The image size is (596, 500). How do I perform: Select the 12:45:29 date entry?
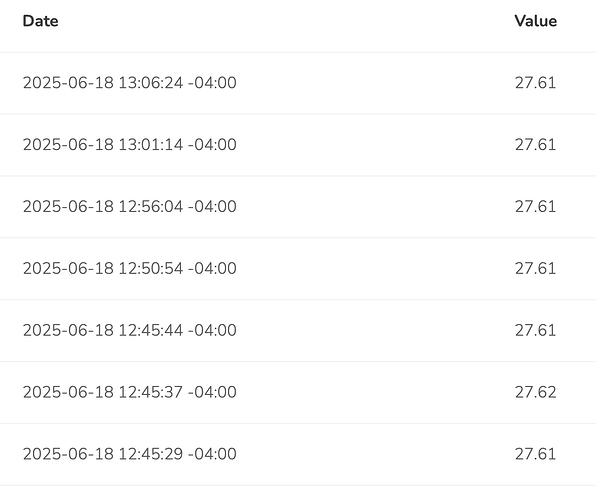pyautogui.click(x=130, y=454)
